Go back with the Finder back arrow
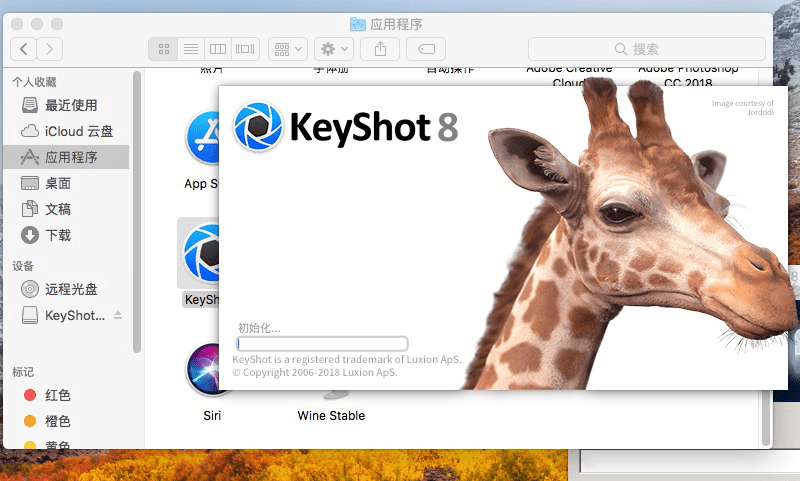800x481 pixels. tap(23, 49)
